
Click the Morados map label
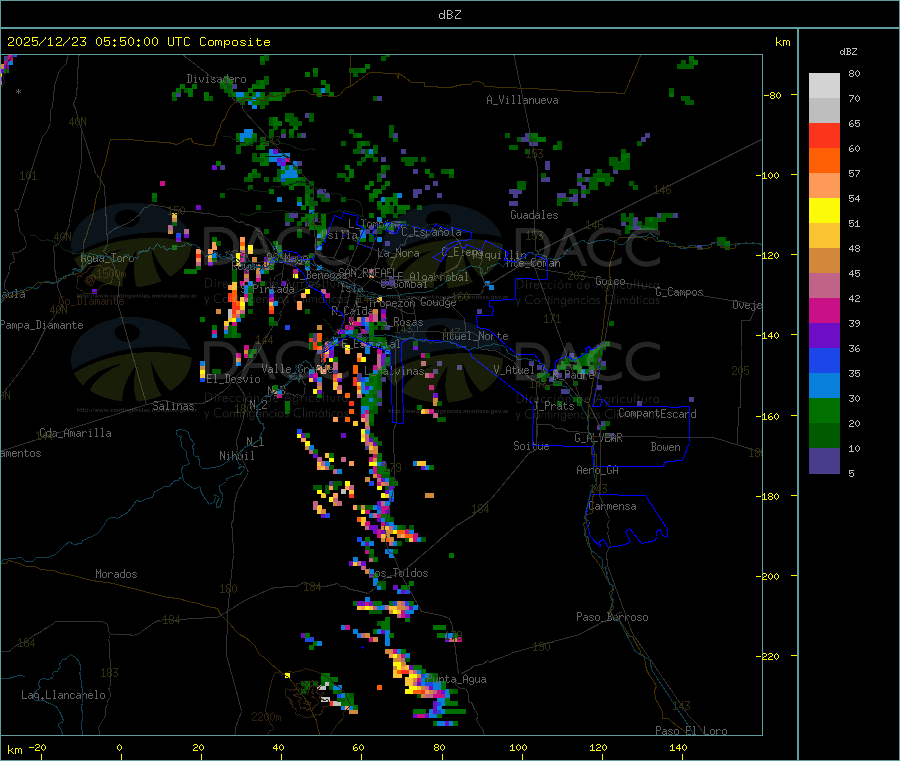pyautogui.click(x=116, y=574)
